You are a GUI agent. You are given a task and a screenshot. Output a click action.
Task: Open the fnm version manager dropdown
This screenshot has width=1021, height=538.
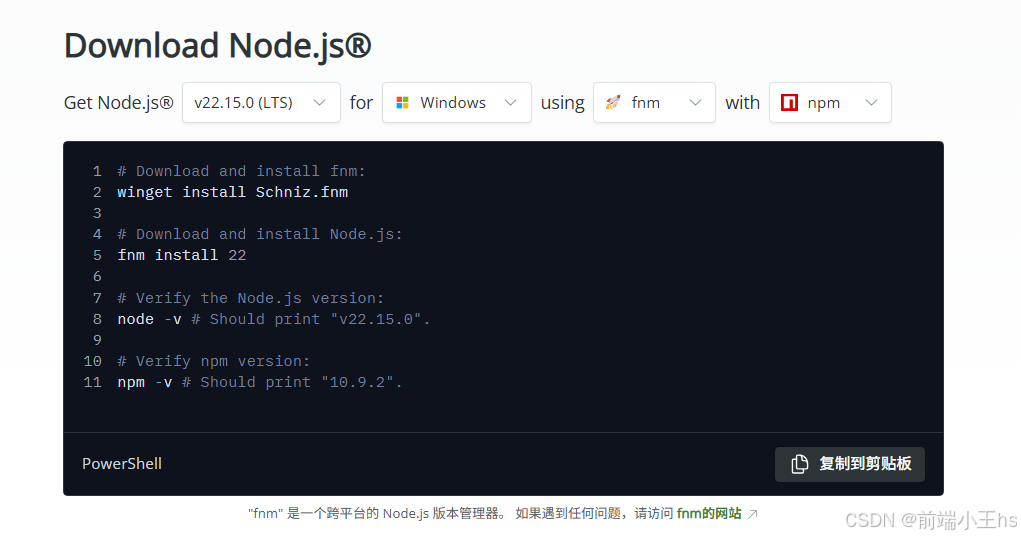point(654,102)
